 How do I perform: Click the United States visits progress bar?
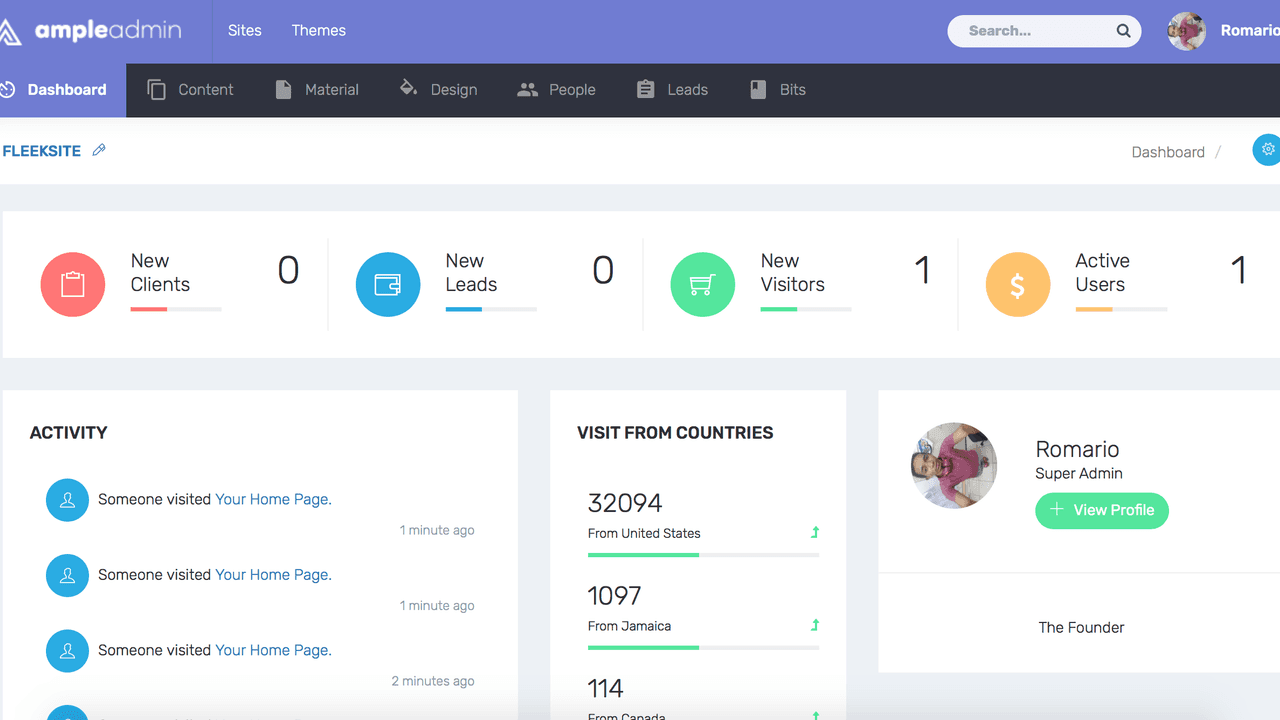click(703, 555)
